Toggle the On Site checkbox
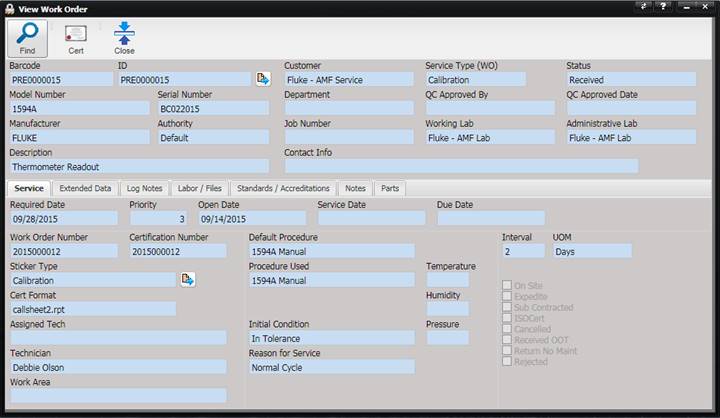 click(x=506, y=285)
